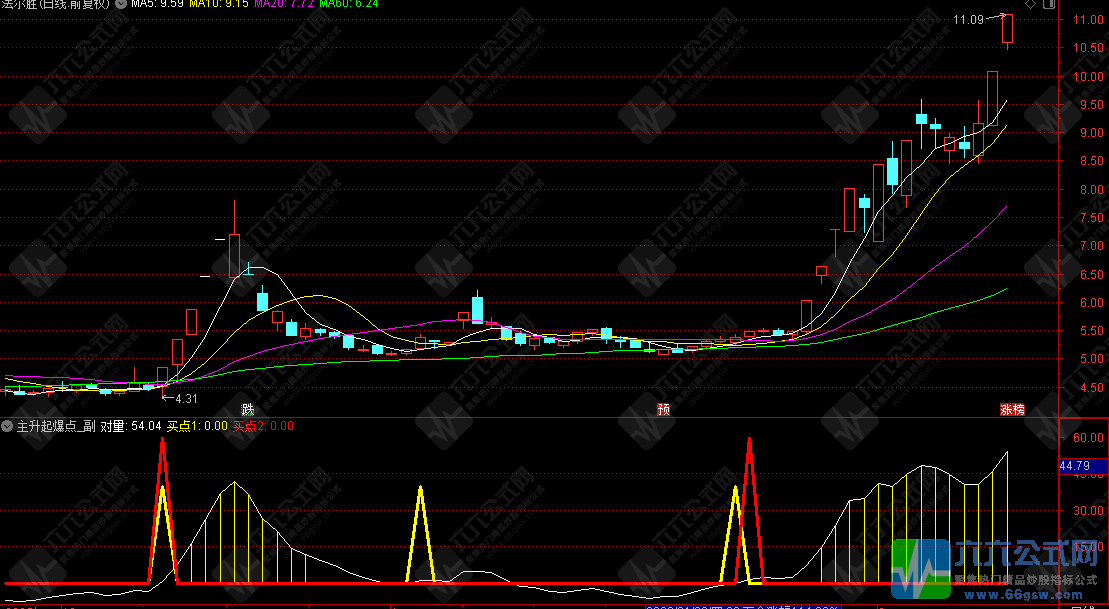
Task: Click the red 预 marker icon
Action: click(663, 409)
